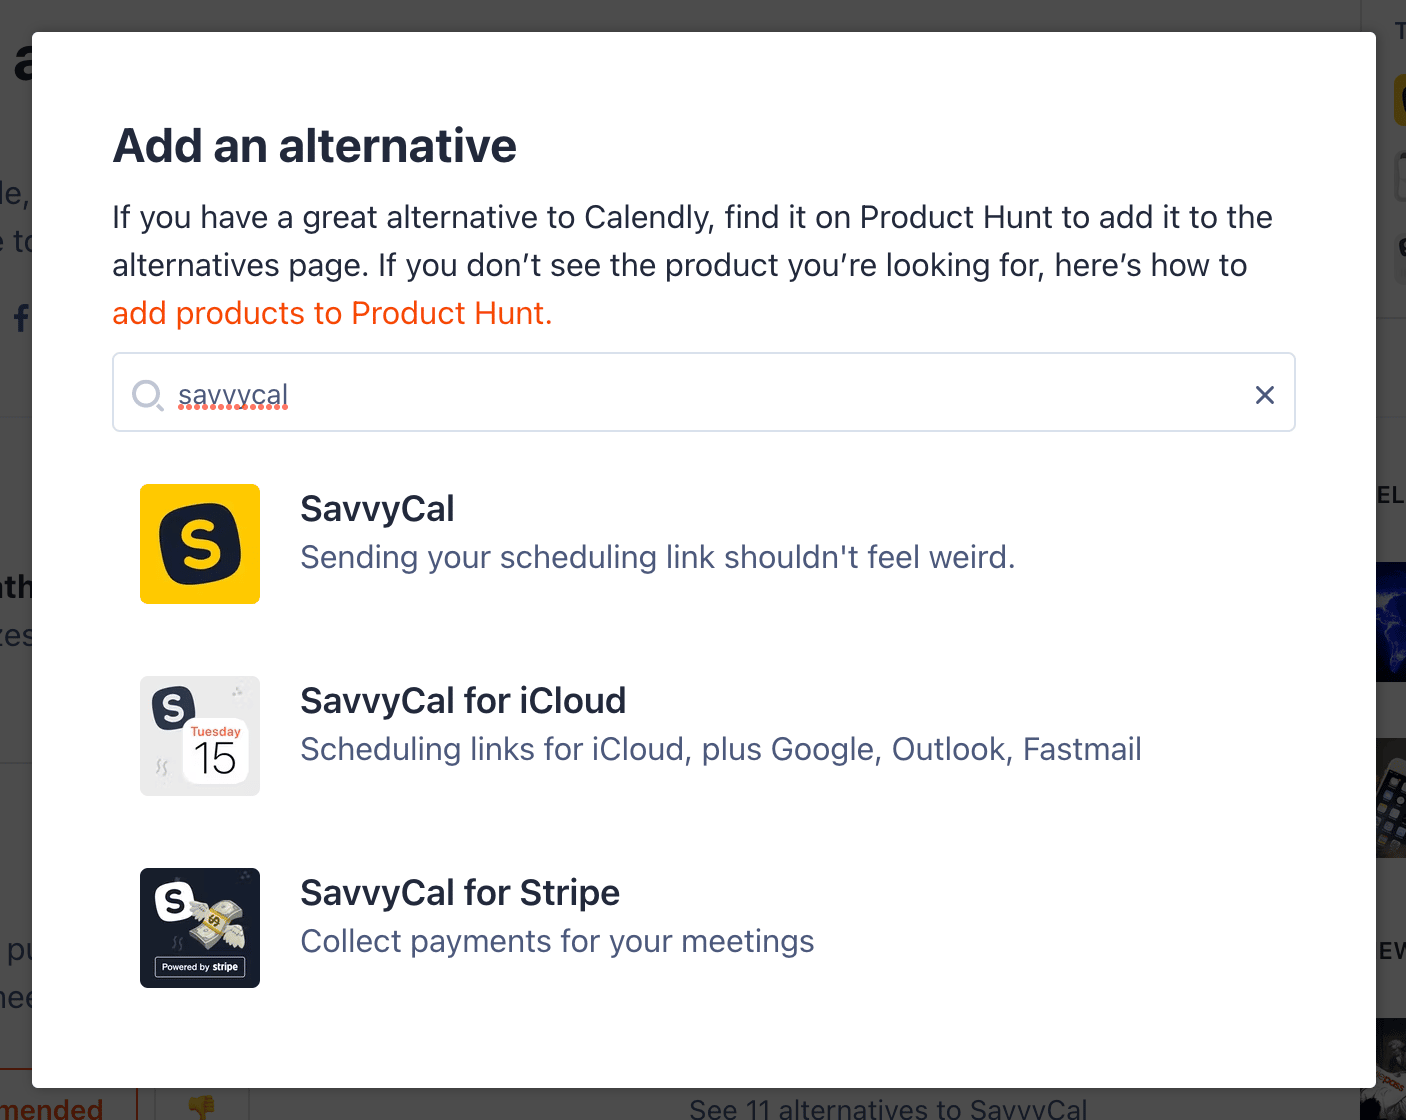Click the 'Add an alternative' heading
1406x1120 pixels.
point(315,146)
